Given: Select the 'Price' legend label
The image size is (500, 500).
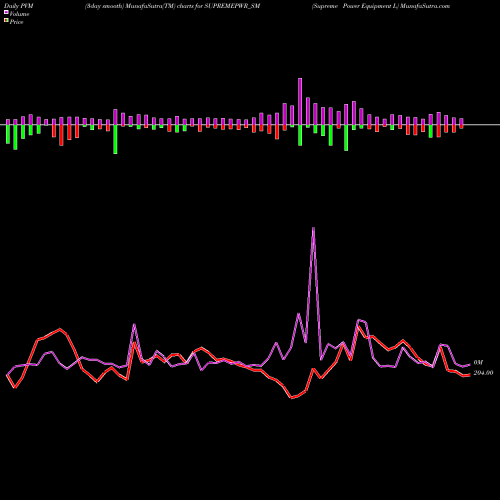Looking at the screenshot, I should click(16, 22).
